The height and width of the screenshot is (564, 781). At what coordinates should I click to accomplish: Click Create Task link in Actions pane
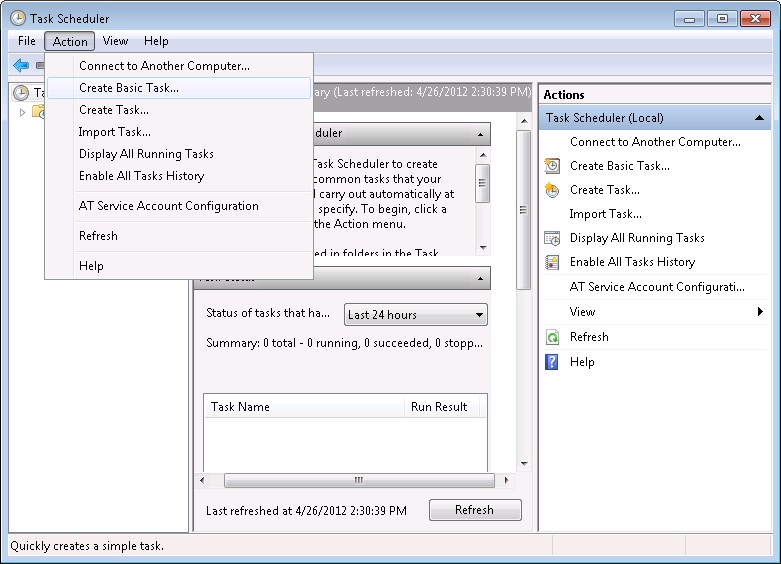[x=605, y=190]
